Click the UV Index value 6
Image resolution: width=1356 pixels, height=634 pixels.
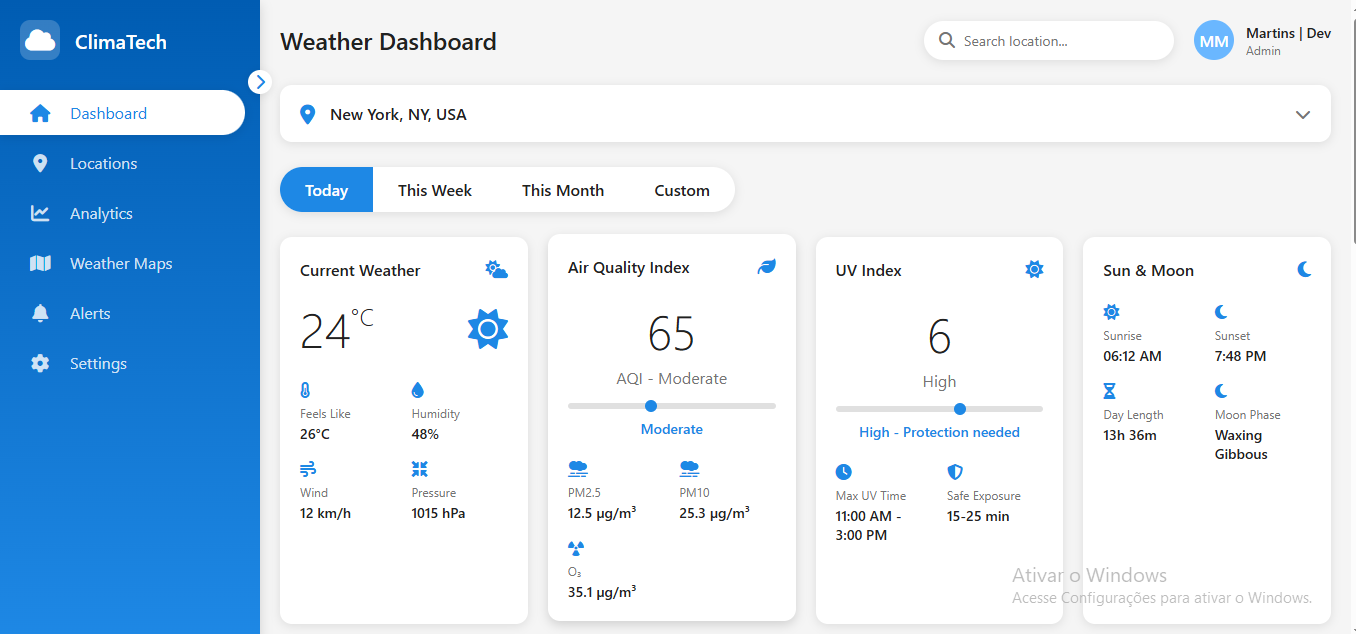click(x=939, y=337)
